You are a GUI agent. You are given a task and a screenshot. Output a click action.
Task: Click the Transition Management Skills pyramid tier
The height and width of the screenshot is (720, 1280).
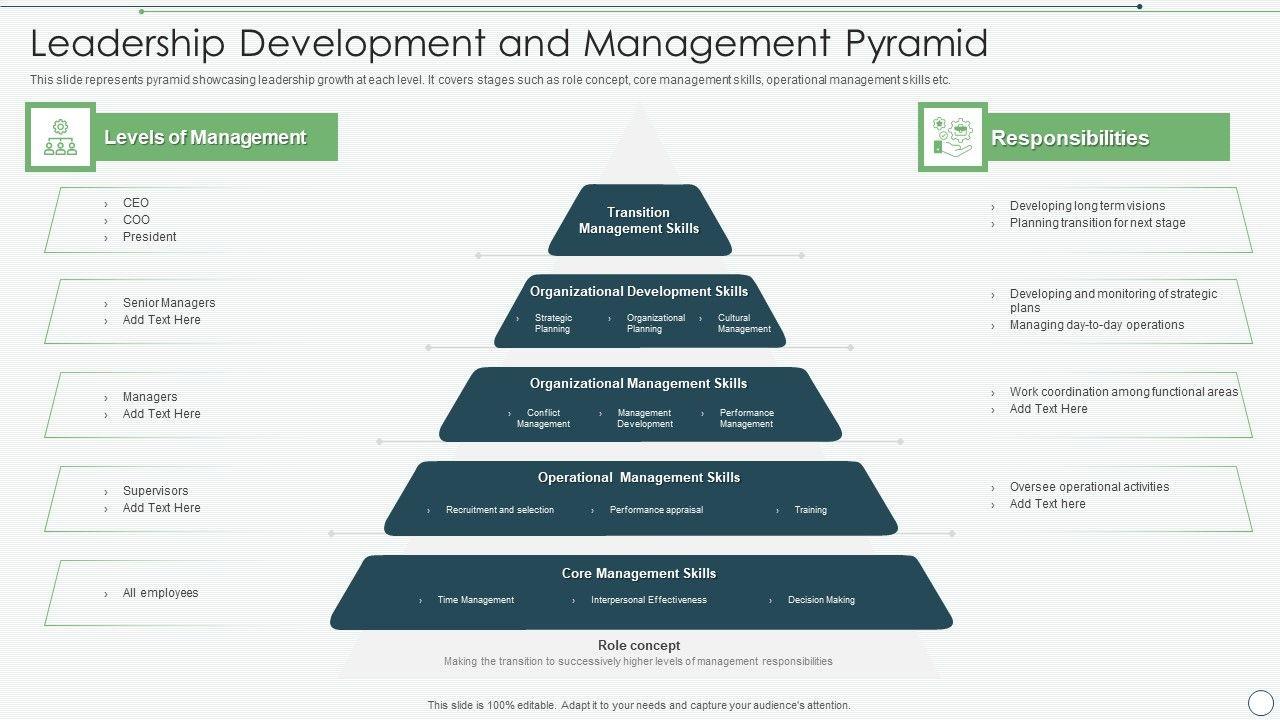[639, 220]
